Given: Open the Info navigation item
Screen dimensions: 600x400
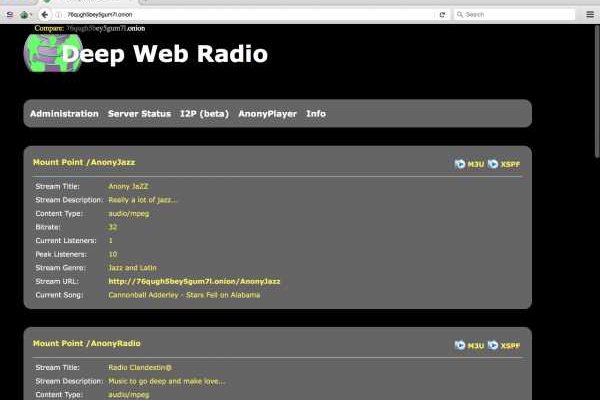Looking at the screenshot, I should click(316, 114).
